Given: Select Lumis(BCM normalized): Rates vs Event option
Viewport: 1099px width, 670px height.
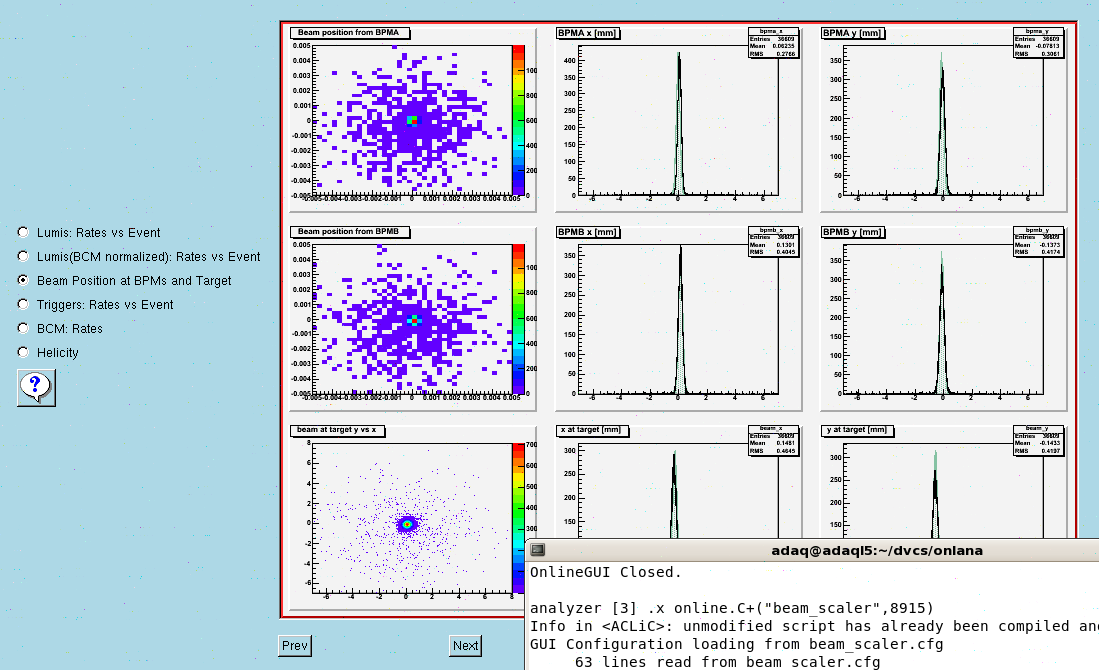Looking at the screenshot, I should pos(23,257).
